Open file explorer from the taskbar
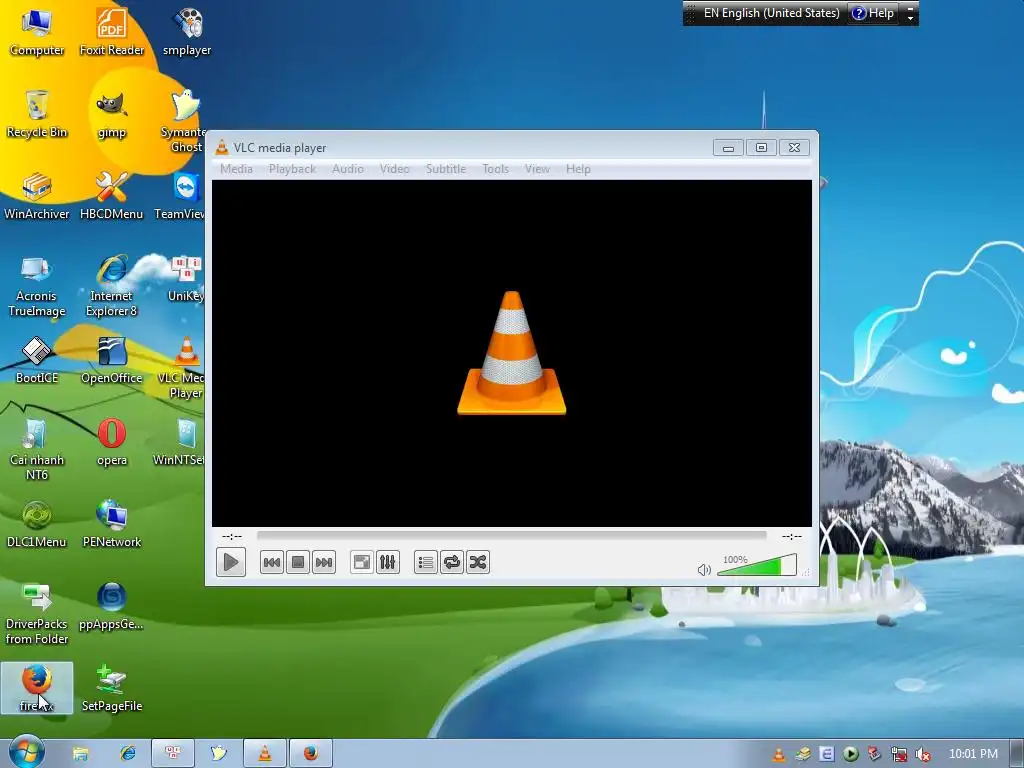Image resolution: width=1024 pixels, height=768 pixels. coord(80,754)
